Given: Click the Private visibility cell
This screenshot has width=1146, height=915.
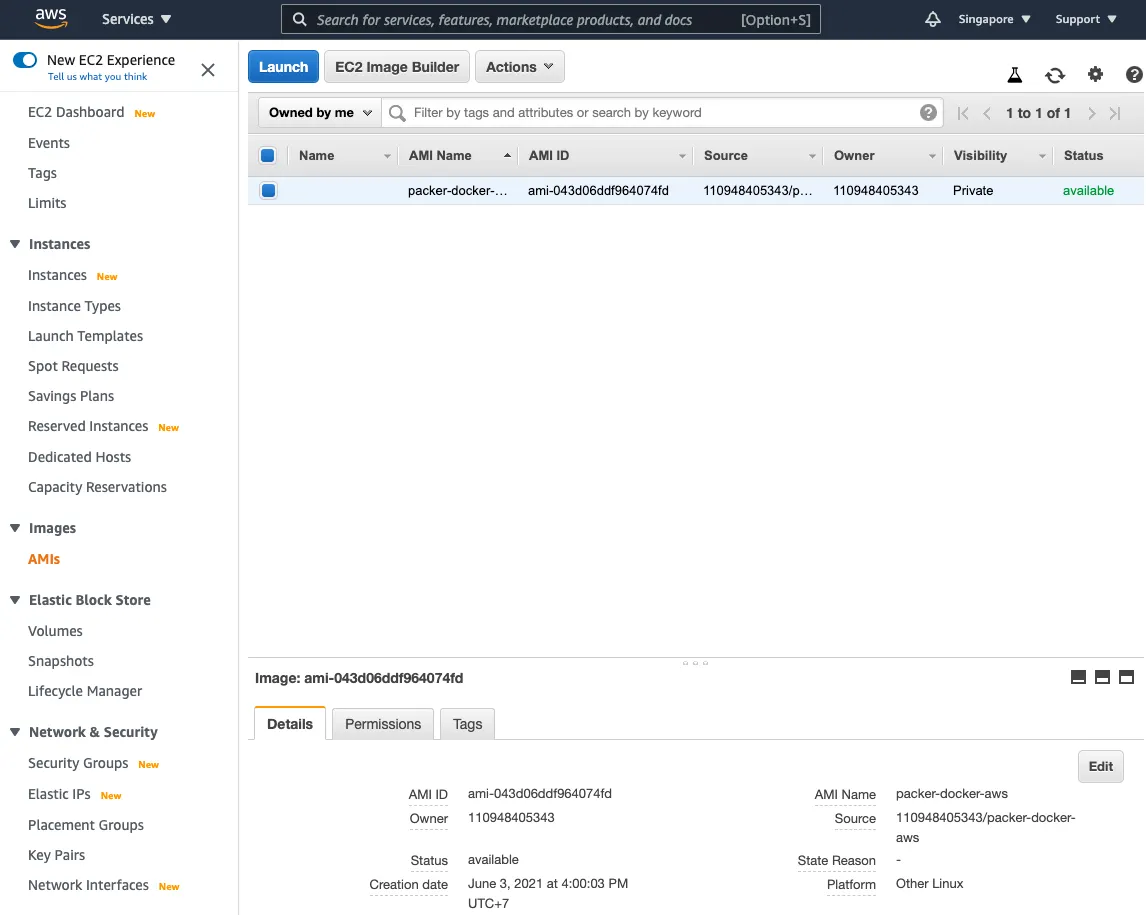Looking at the screenshot, I should pyautogui.click(x=973, y=191).
